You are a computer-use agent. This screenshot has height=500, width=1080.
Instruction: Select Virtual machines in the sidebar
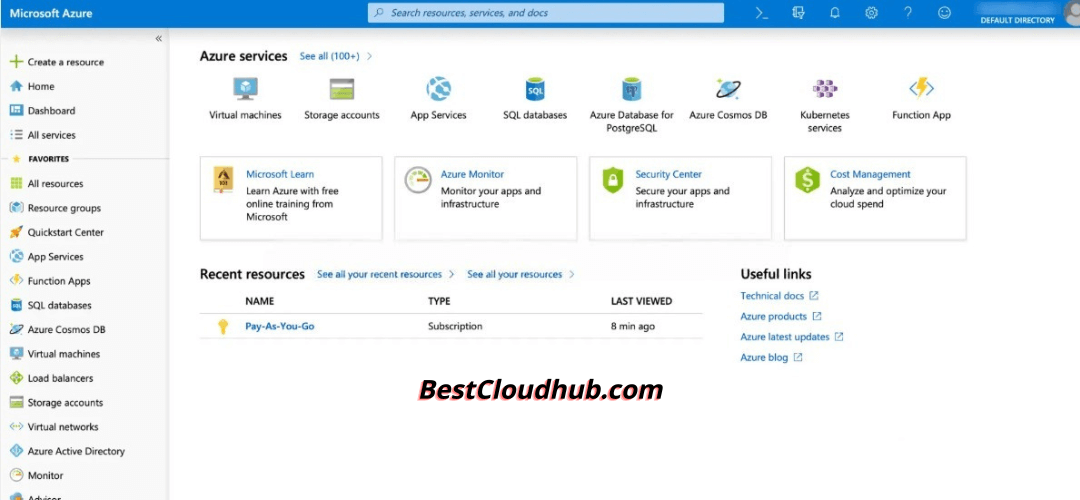(63, 354)
